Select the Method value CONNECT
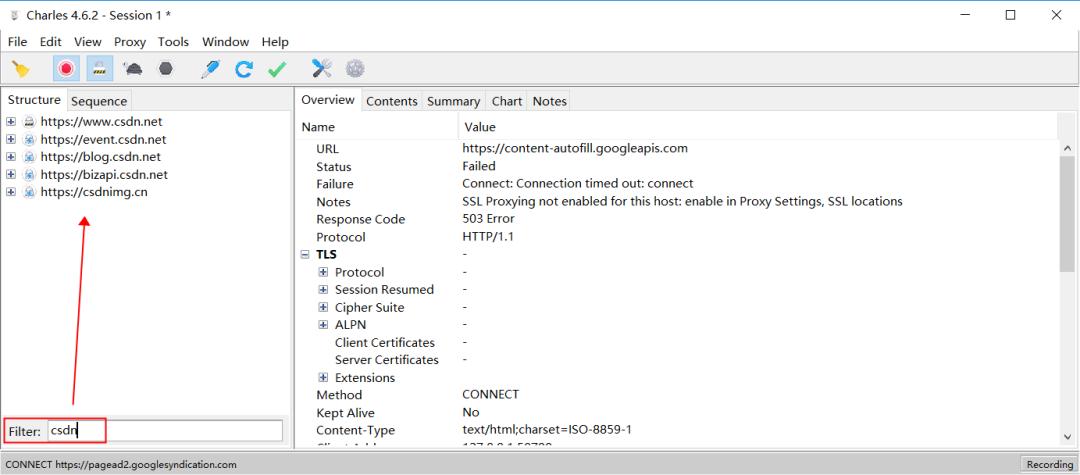 pyautogui.click(x=490, y=394)
